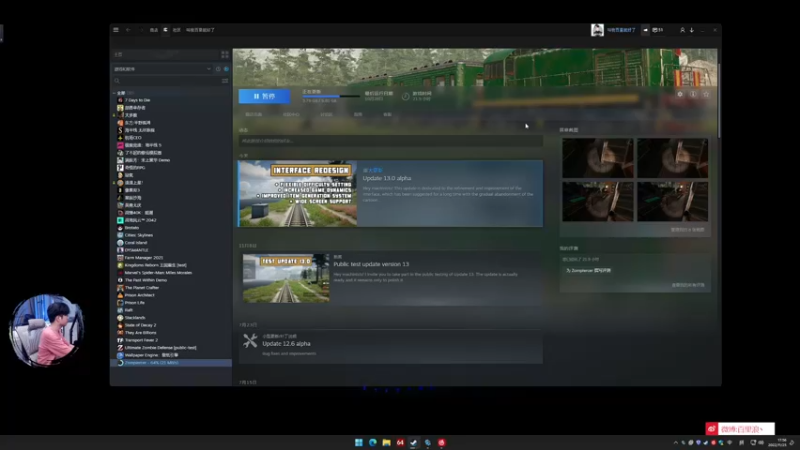The height and width of the screenshot is (450, 800).
Task: Open the bottom-right screenshot thumbnail
Action: (x=672, y=202)
